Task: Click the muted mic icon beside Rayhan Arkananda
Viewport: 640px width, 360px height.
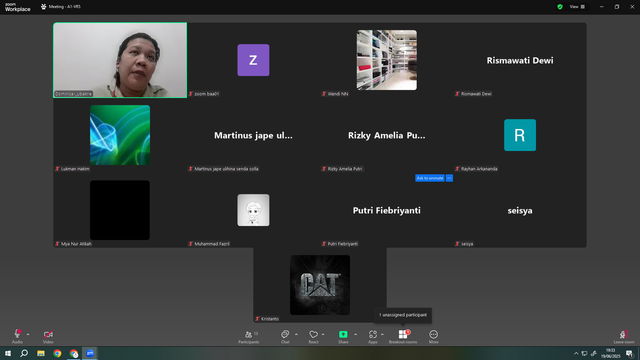Action: point(457,169)
